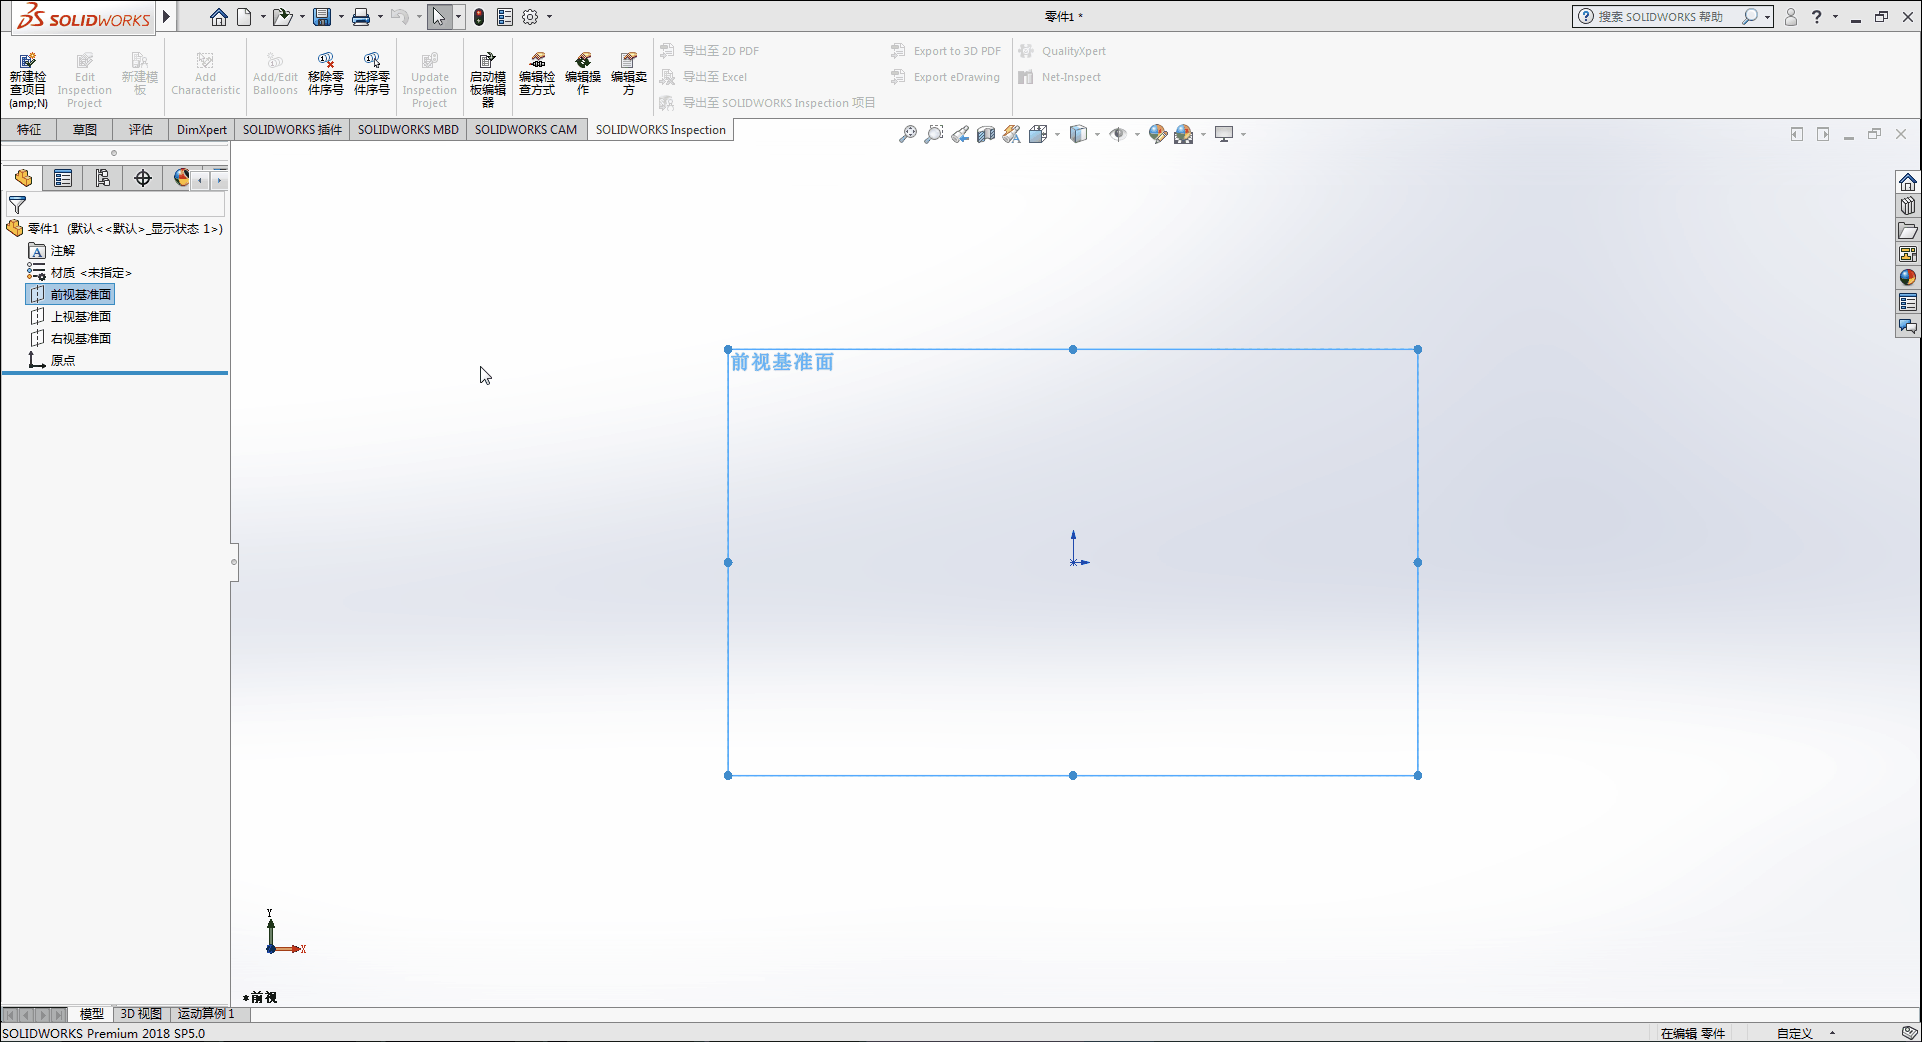Click Zoom to Fit in view toolbar
Viewport: 1922px width, 1042px height.
(908, 134)
